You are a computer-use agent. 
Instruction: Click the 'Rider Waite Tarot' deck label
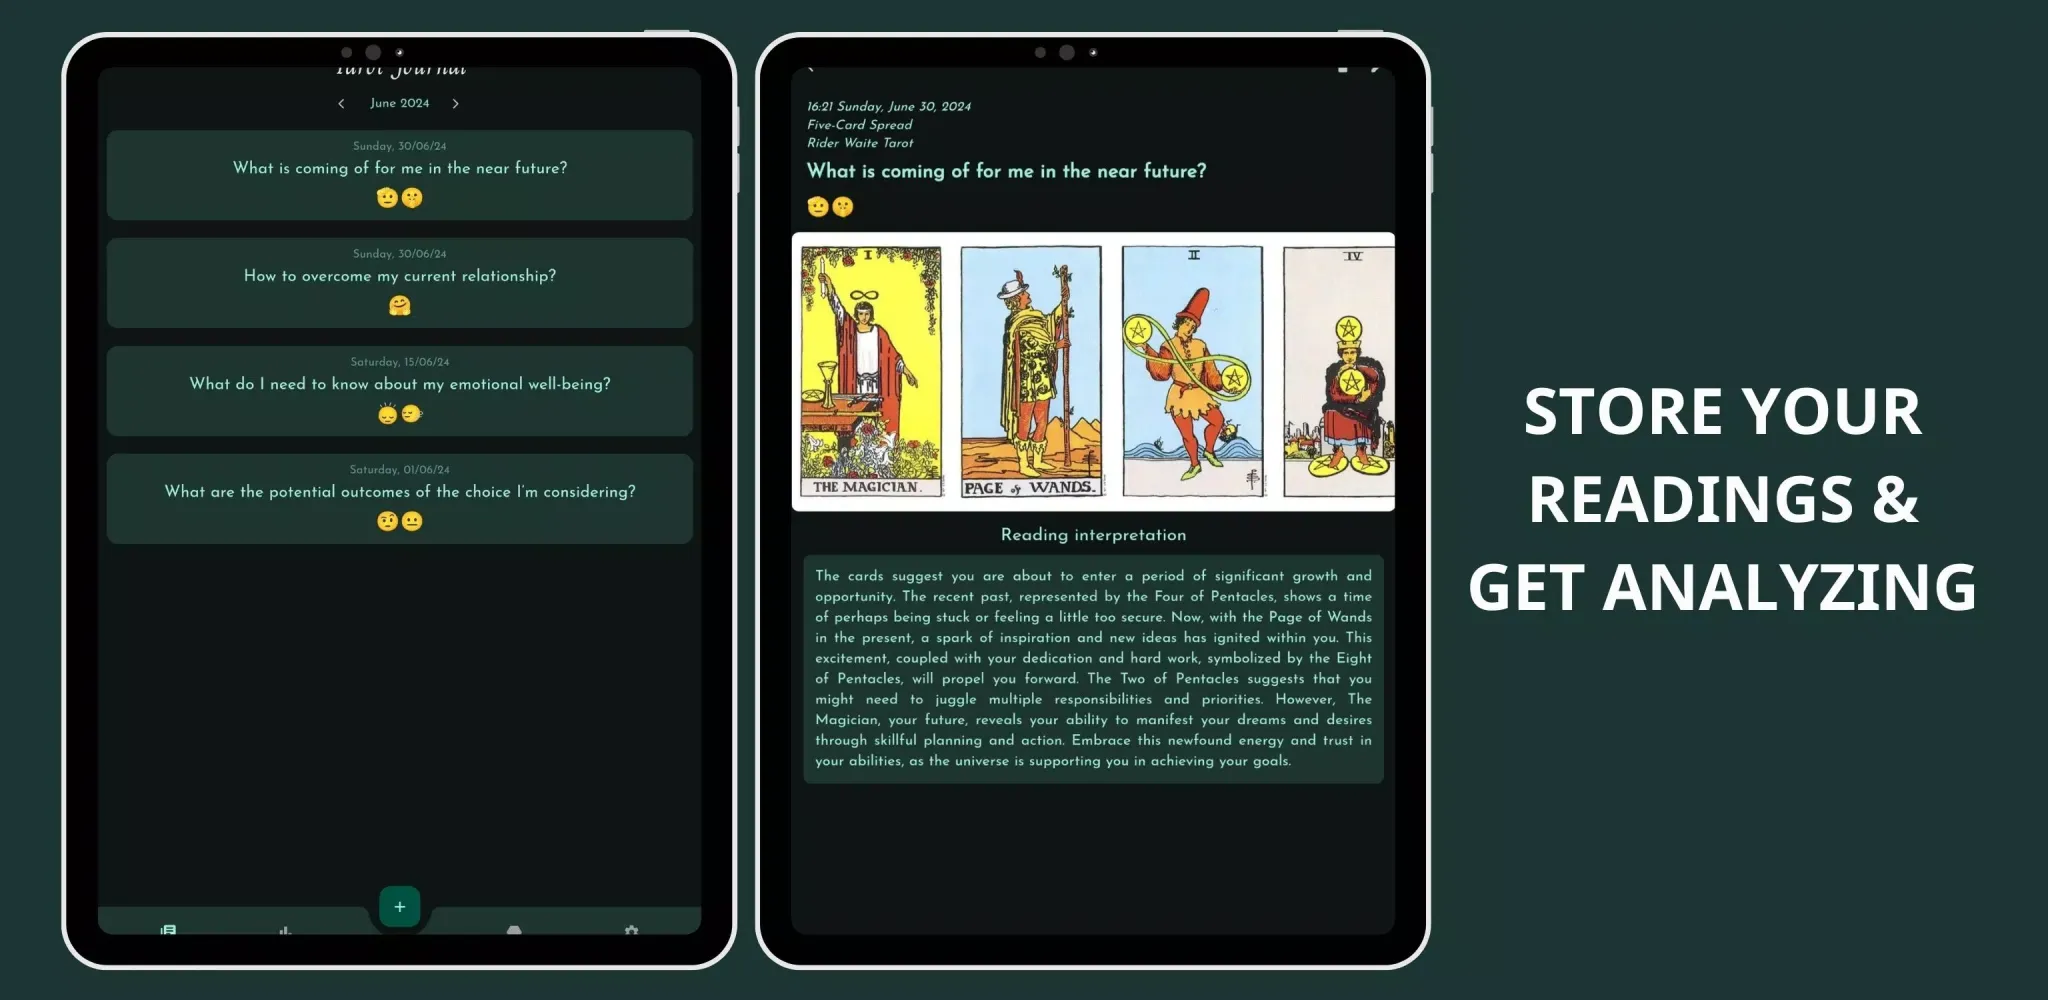pos(860,143)
